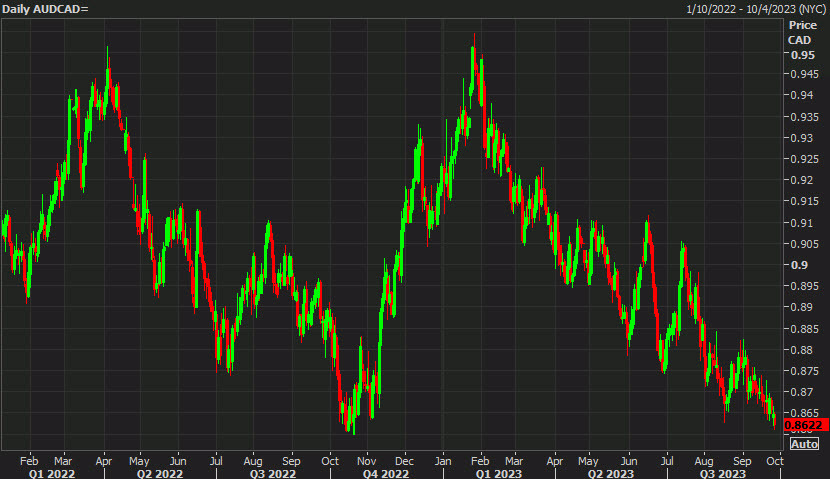The height and width of the screenshot is (479, 830).
Task: Click the Aug label above Q3 2023
Action: point(704,461)
